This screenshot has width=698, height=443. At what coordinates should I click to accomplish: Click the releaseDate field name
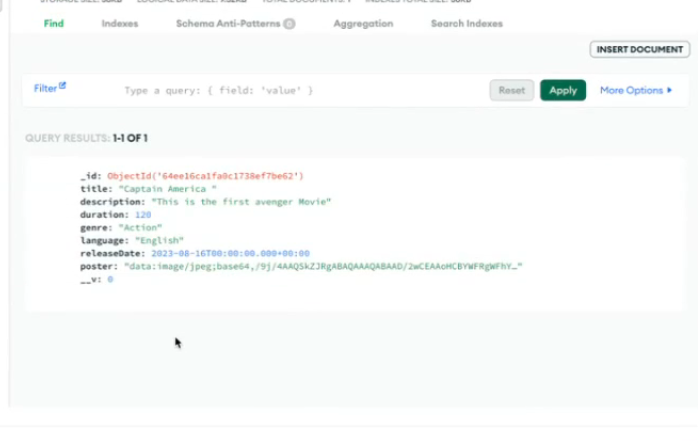coord(113,253)
